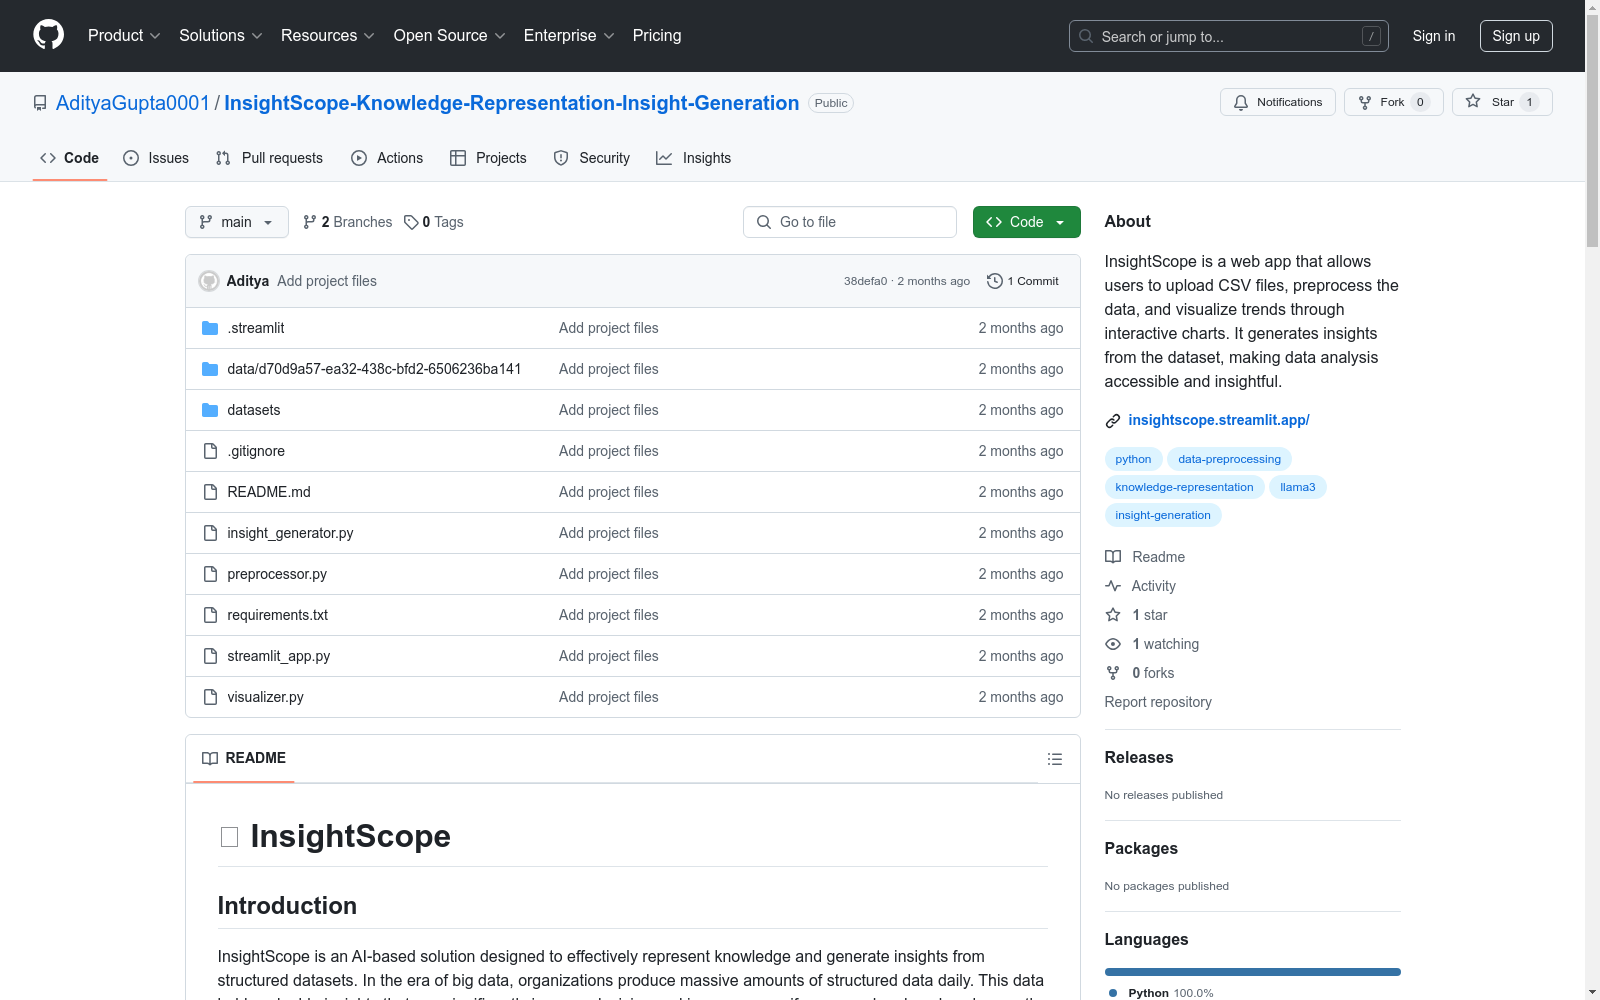Click the Notifications bell button
The image size is (1600, 1000).
pyautogui.click(x=1278, y=102)
